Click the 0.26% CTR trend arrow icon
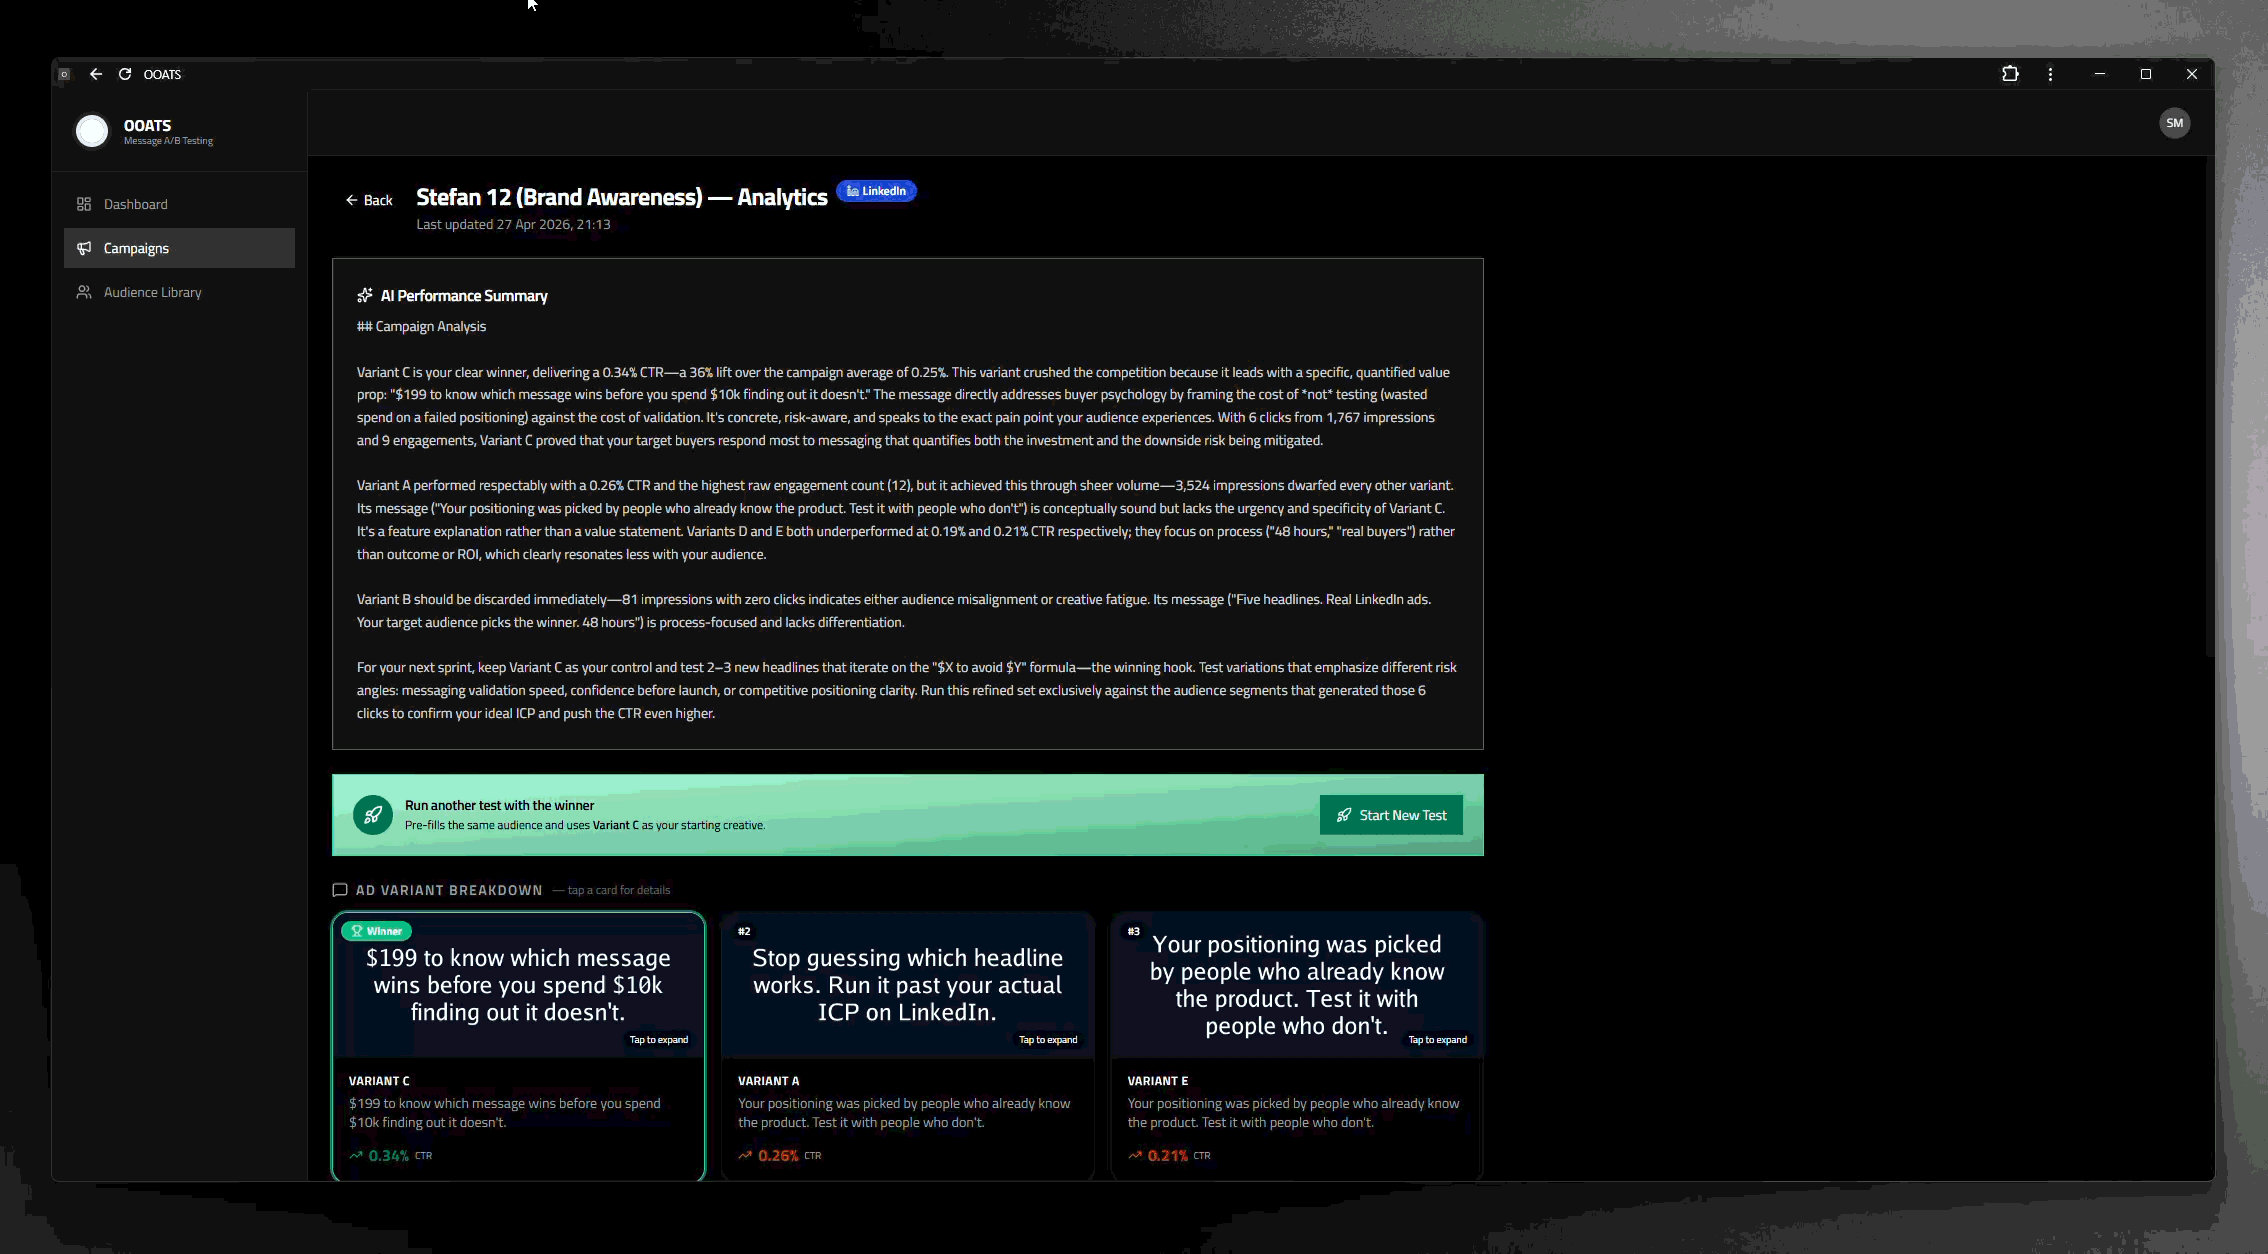This screenshot has height=1254, width=2268. pyautogui.click(x=745, y=1155)
